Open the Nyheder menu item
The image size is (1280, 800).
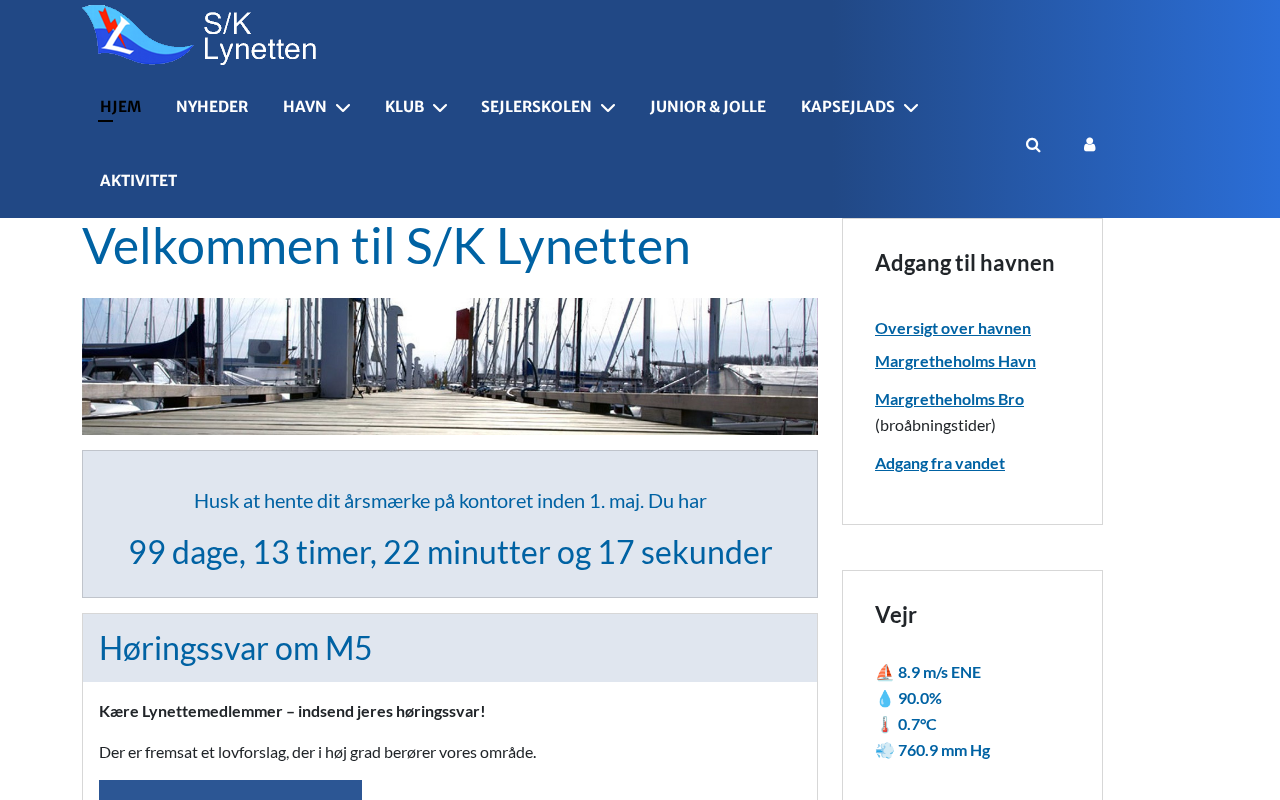(x=212, y=107)
